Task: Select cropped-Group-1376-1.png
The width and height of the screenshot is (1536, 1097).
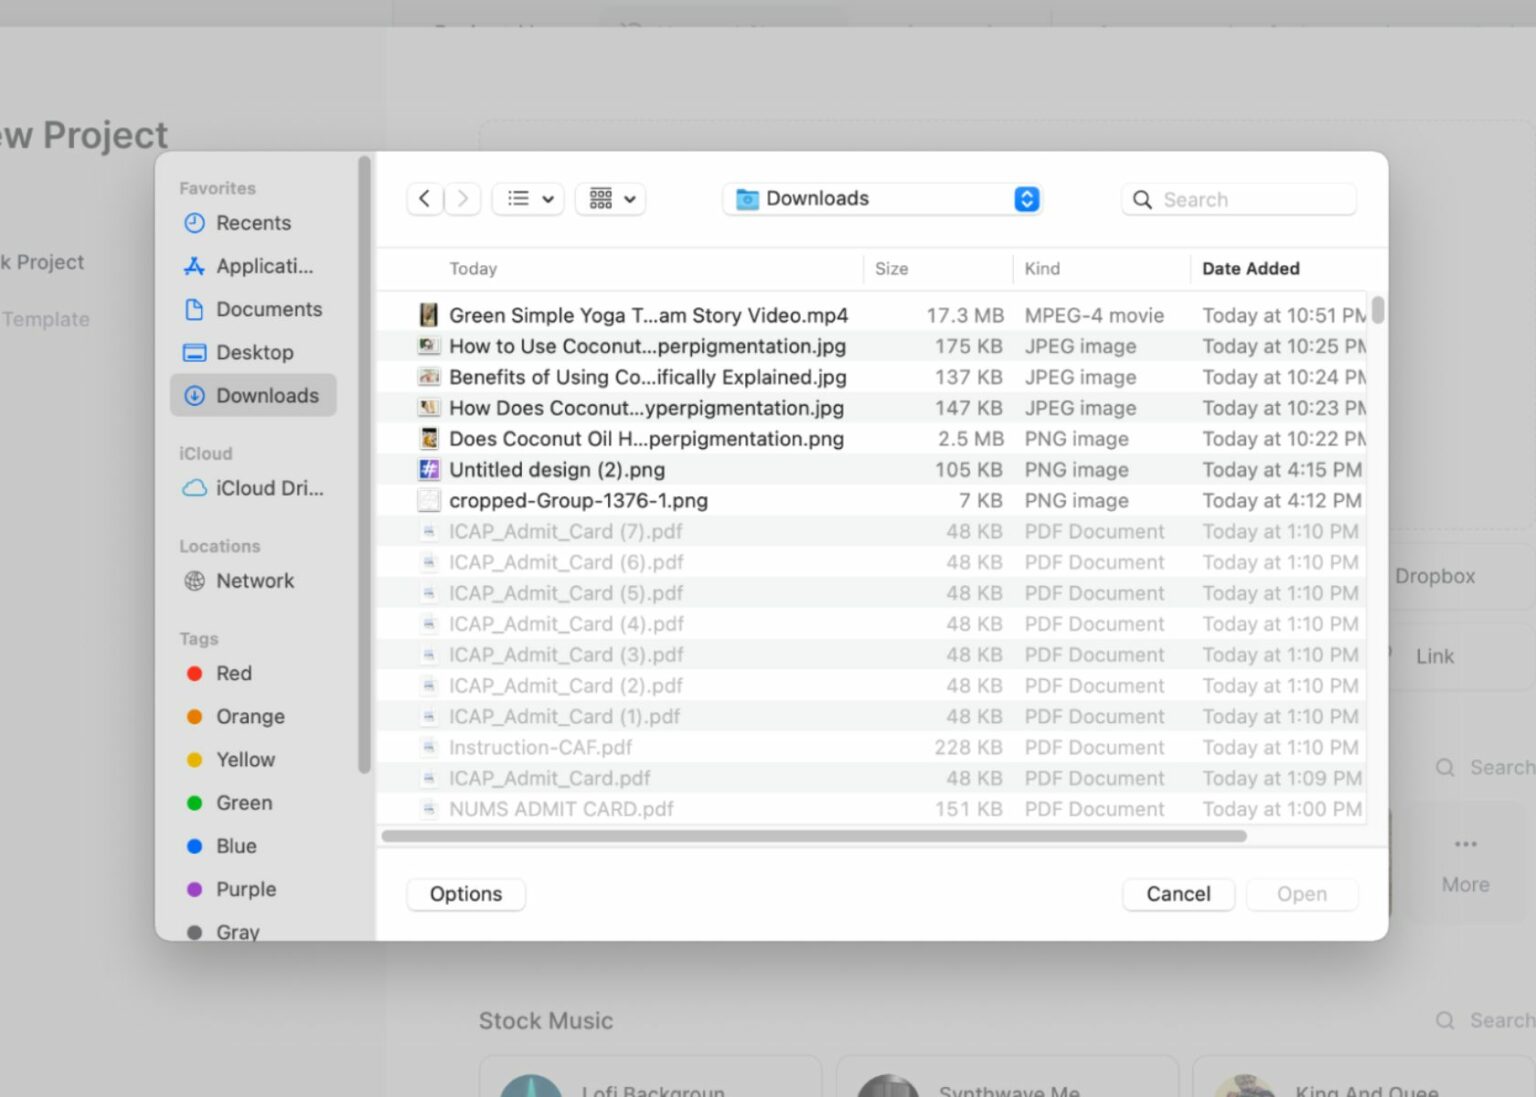Action: click(872, 501)
